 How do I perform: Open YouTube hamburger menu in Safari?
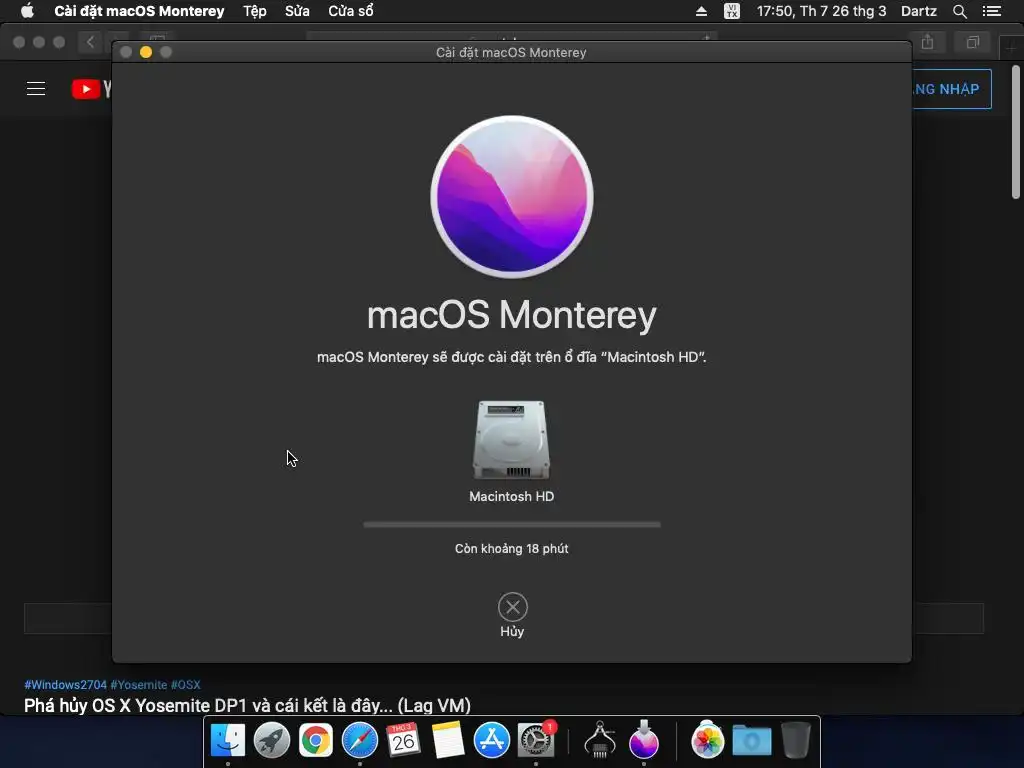[36, 89]
